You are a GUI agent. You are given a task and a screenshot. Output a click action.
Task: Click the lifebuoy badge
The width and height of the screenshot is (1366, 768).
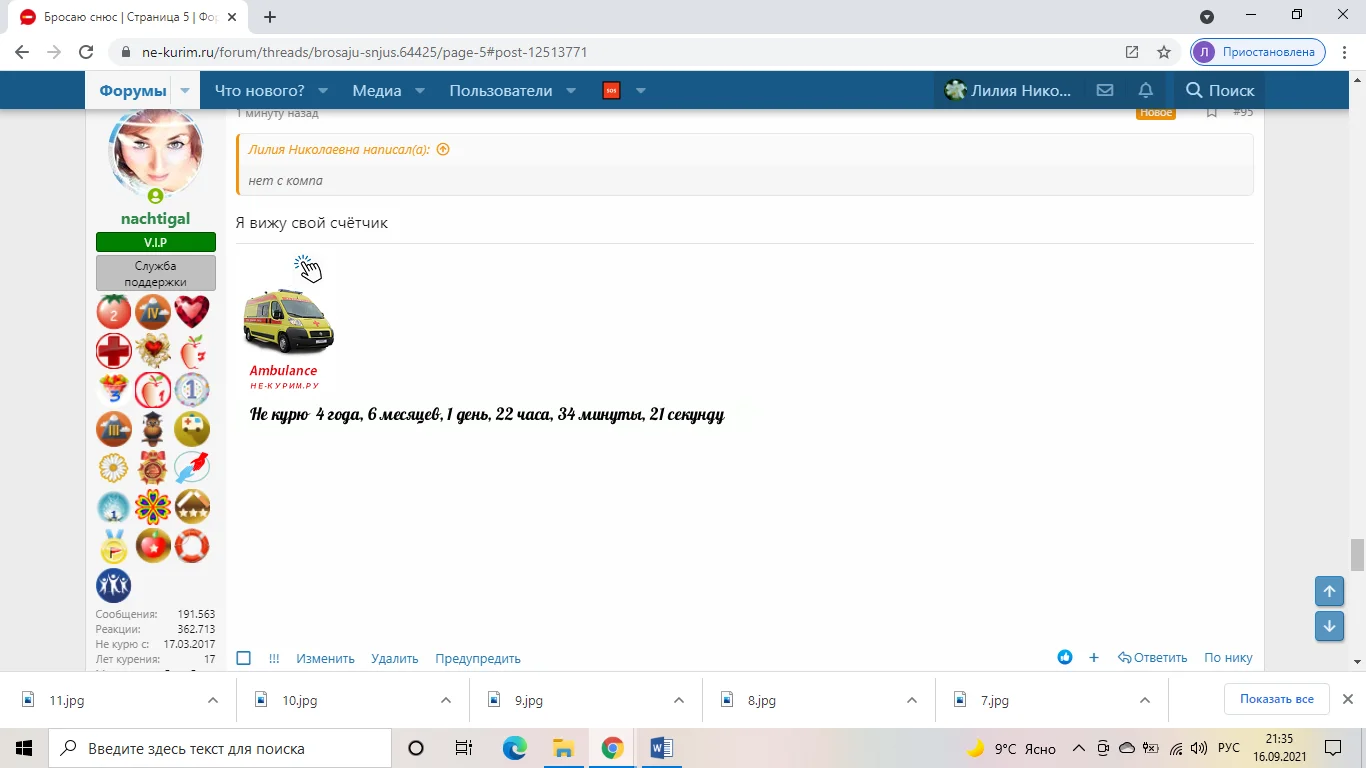point(192,546)
